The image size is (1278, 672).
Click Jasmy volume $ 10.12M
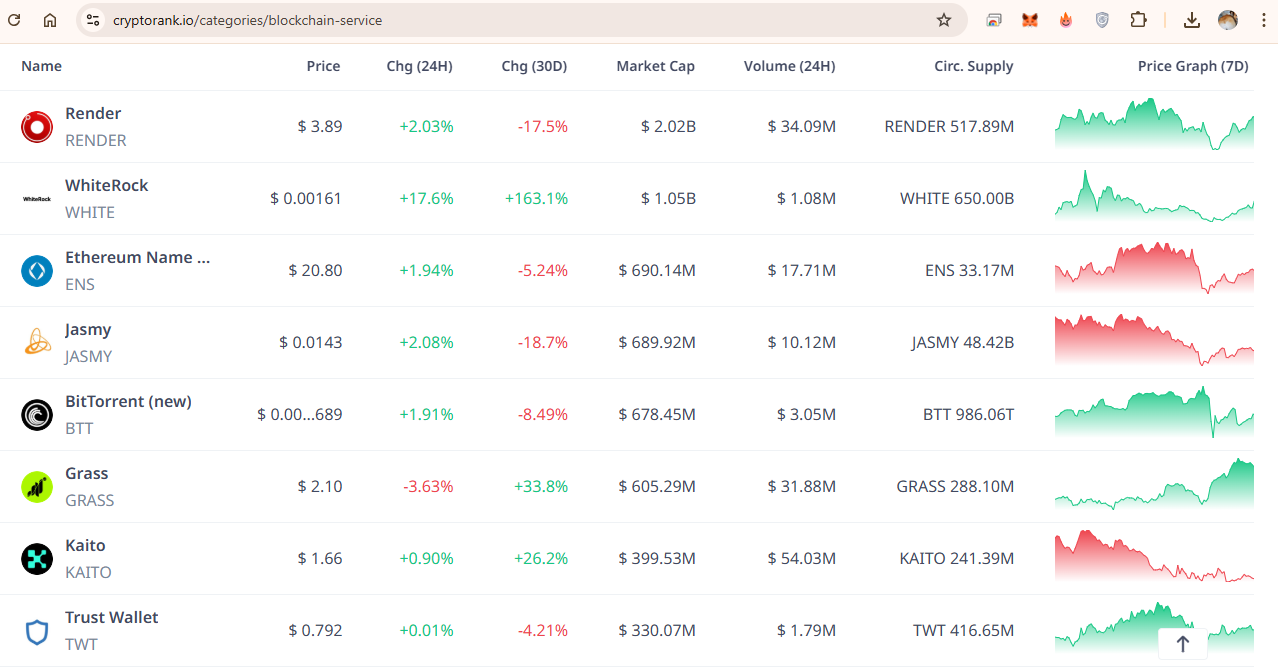click(802, 343)
